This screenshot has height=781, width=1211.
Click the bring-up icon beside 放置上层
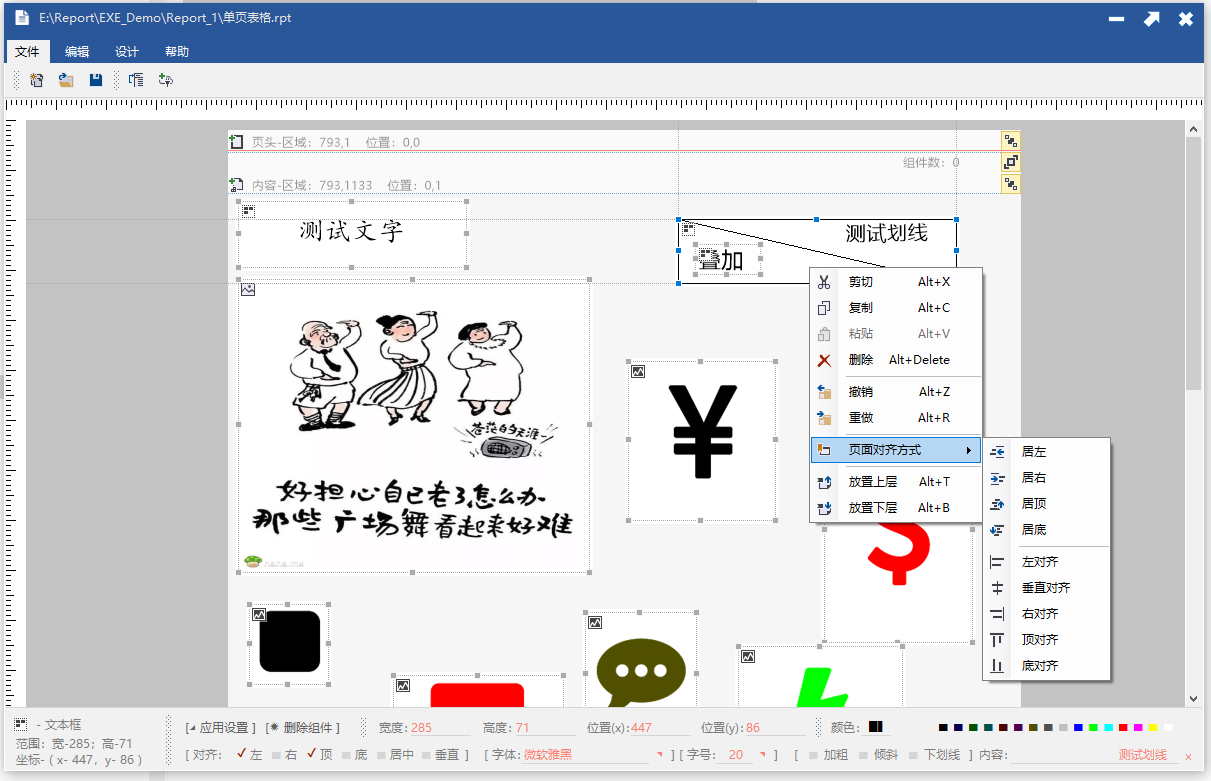click(x=825, y=482)
